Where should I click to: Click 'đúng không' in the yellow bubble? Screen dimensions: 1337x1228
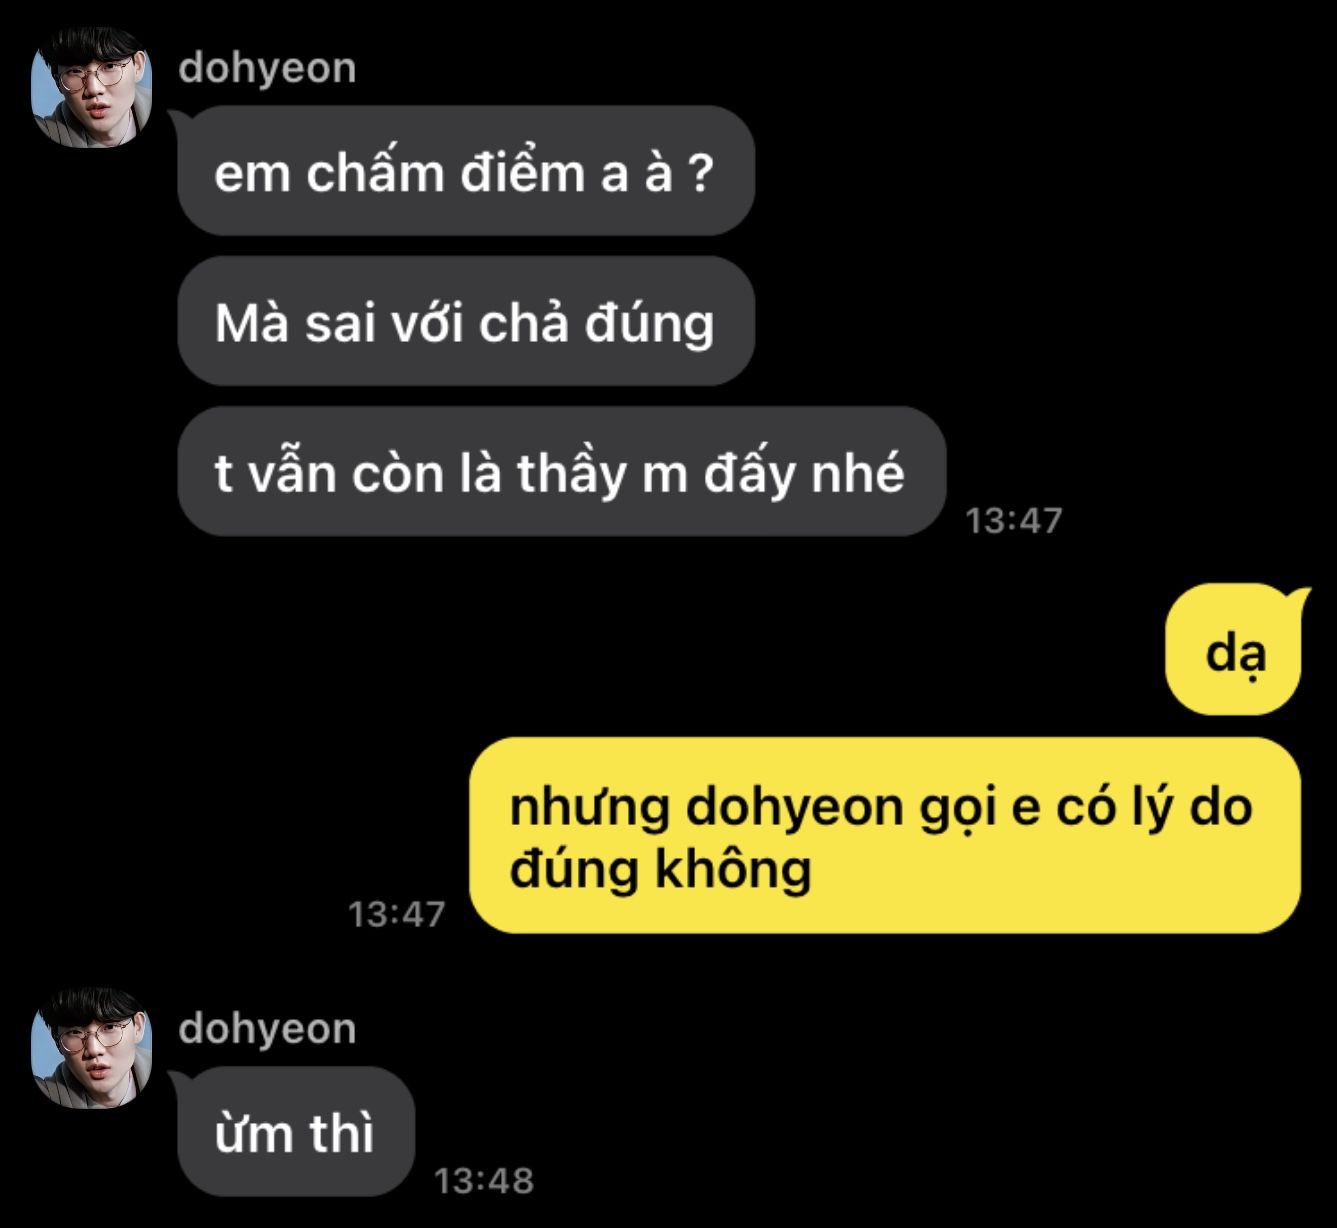660,867
